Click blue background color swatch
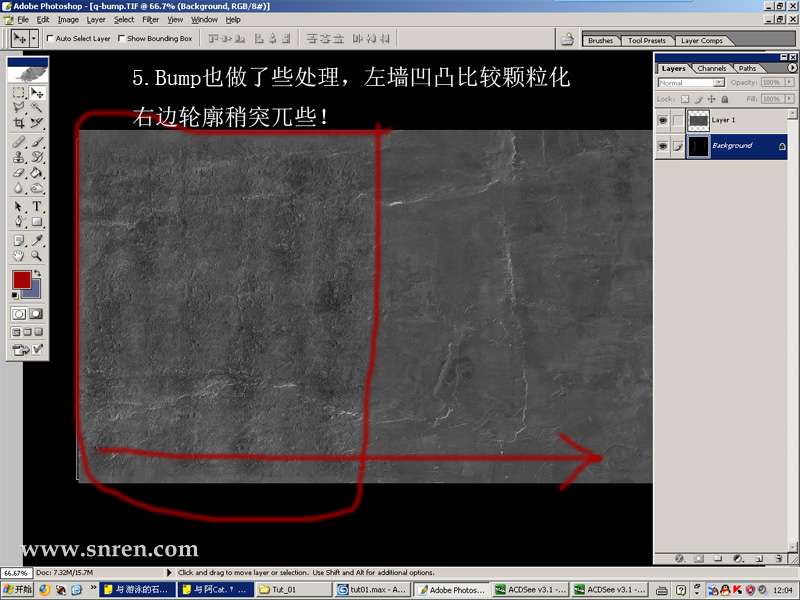 (35, 292)
